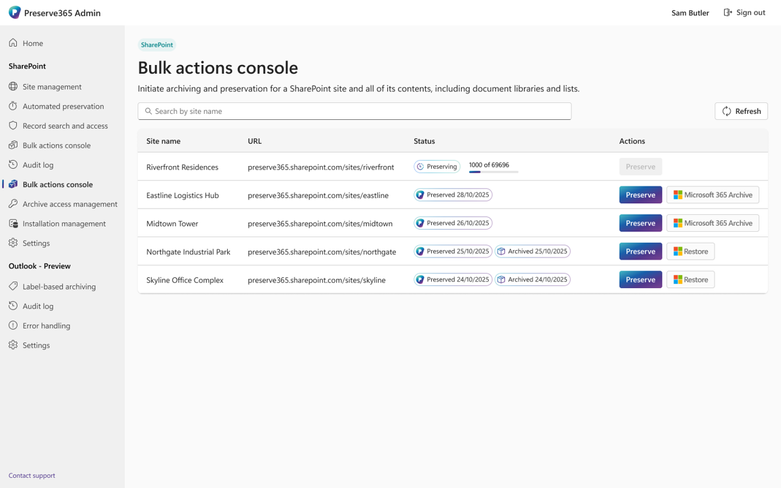The height and width of the screenshot is (488, 781).
Task: Click Refresh button
Action: (x=741, y=111)
